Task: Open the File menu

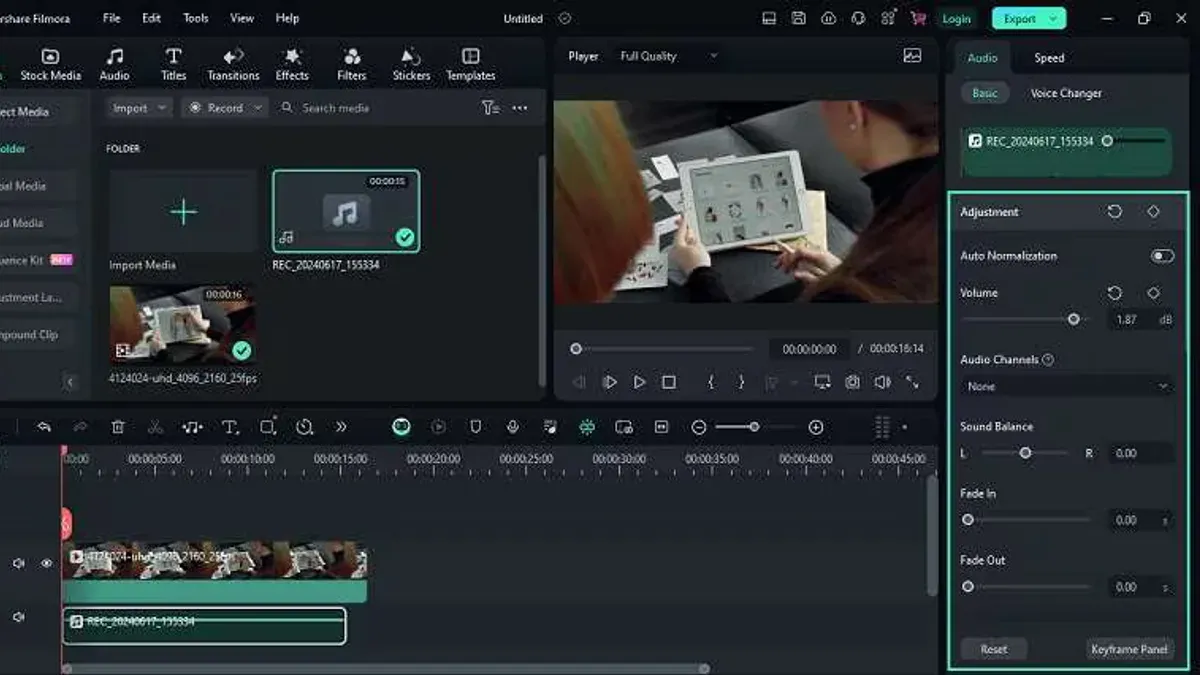Action: click(x=112, y=18)
